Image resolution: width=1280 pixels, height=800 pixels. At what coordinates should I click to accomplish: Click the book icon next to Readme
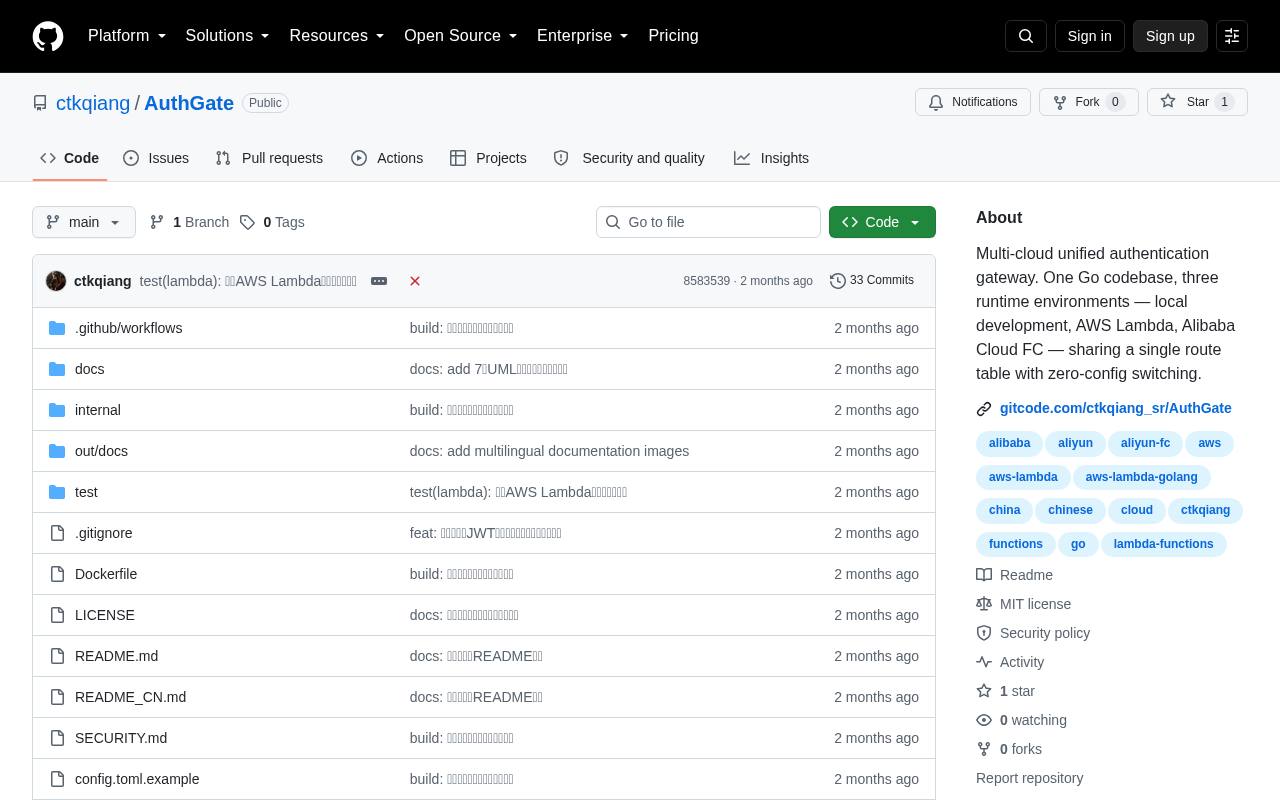pyautogui.click(x=984, y=575)
